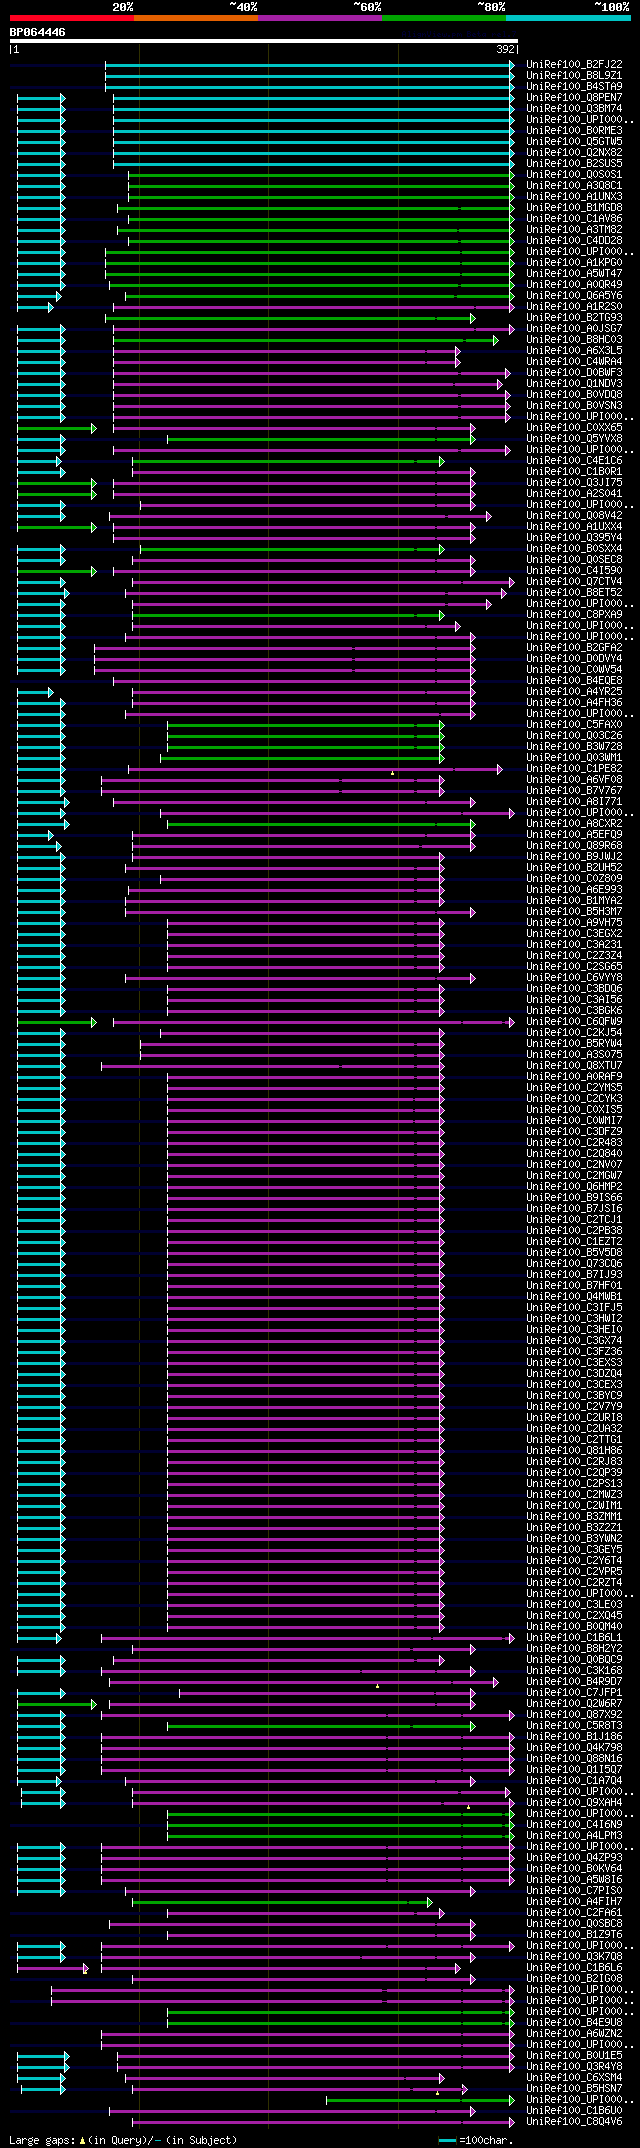
Task: Select UniRef100_B2GFA2 label
Action: 574,647
